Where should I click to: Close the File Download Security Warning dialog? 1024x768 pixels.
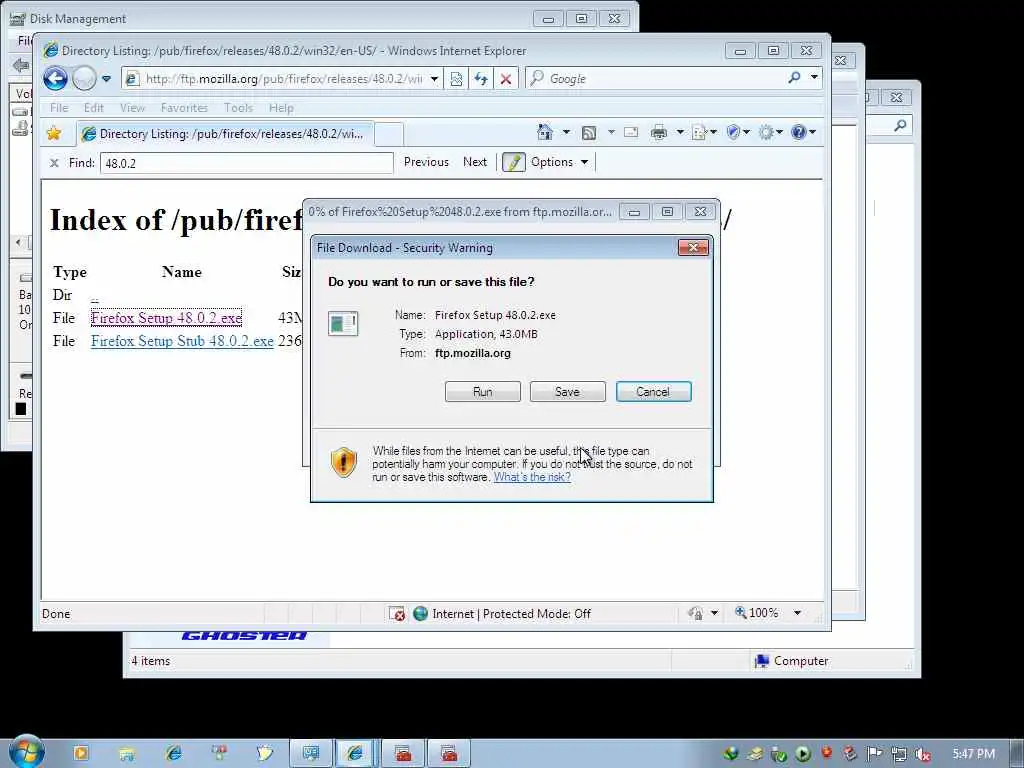tap(694, 248)
